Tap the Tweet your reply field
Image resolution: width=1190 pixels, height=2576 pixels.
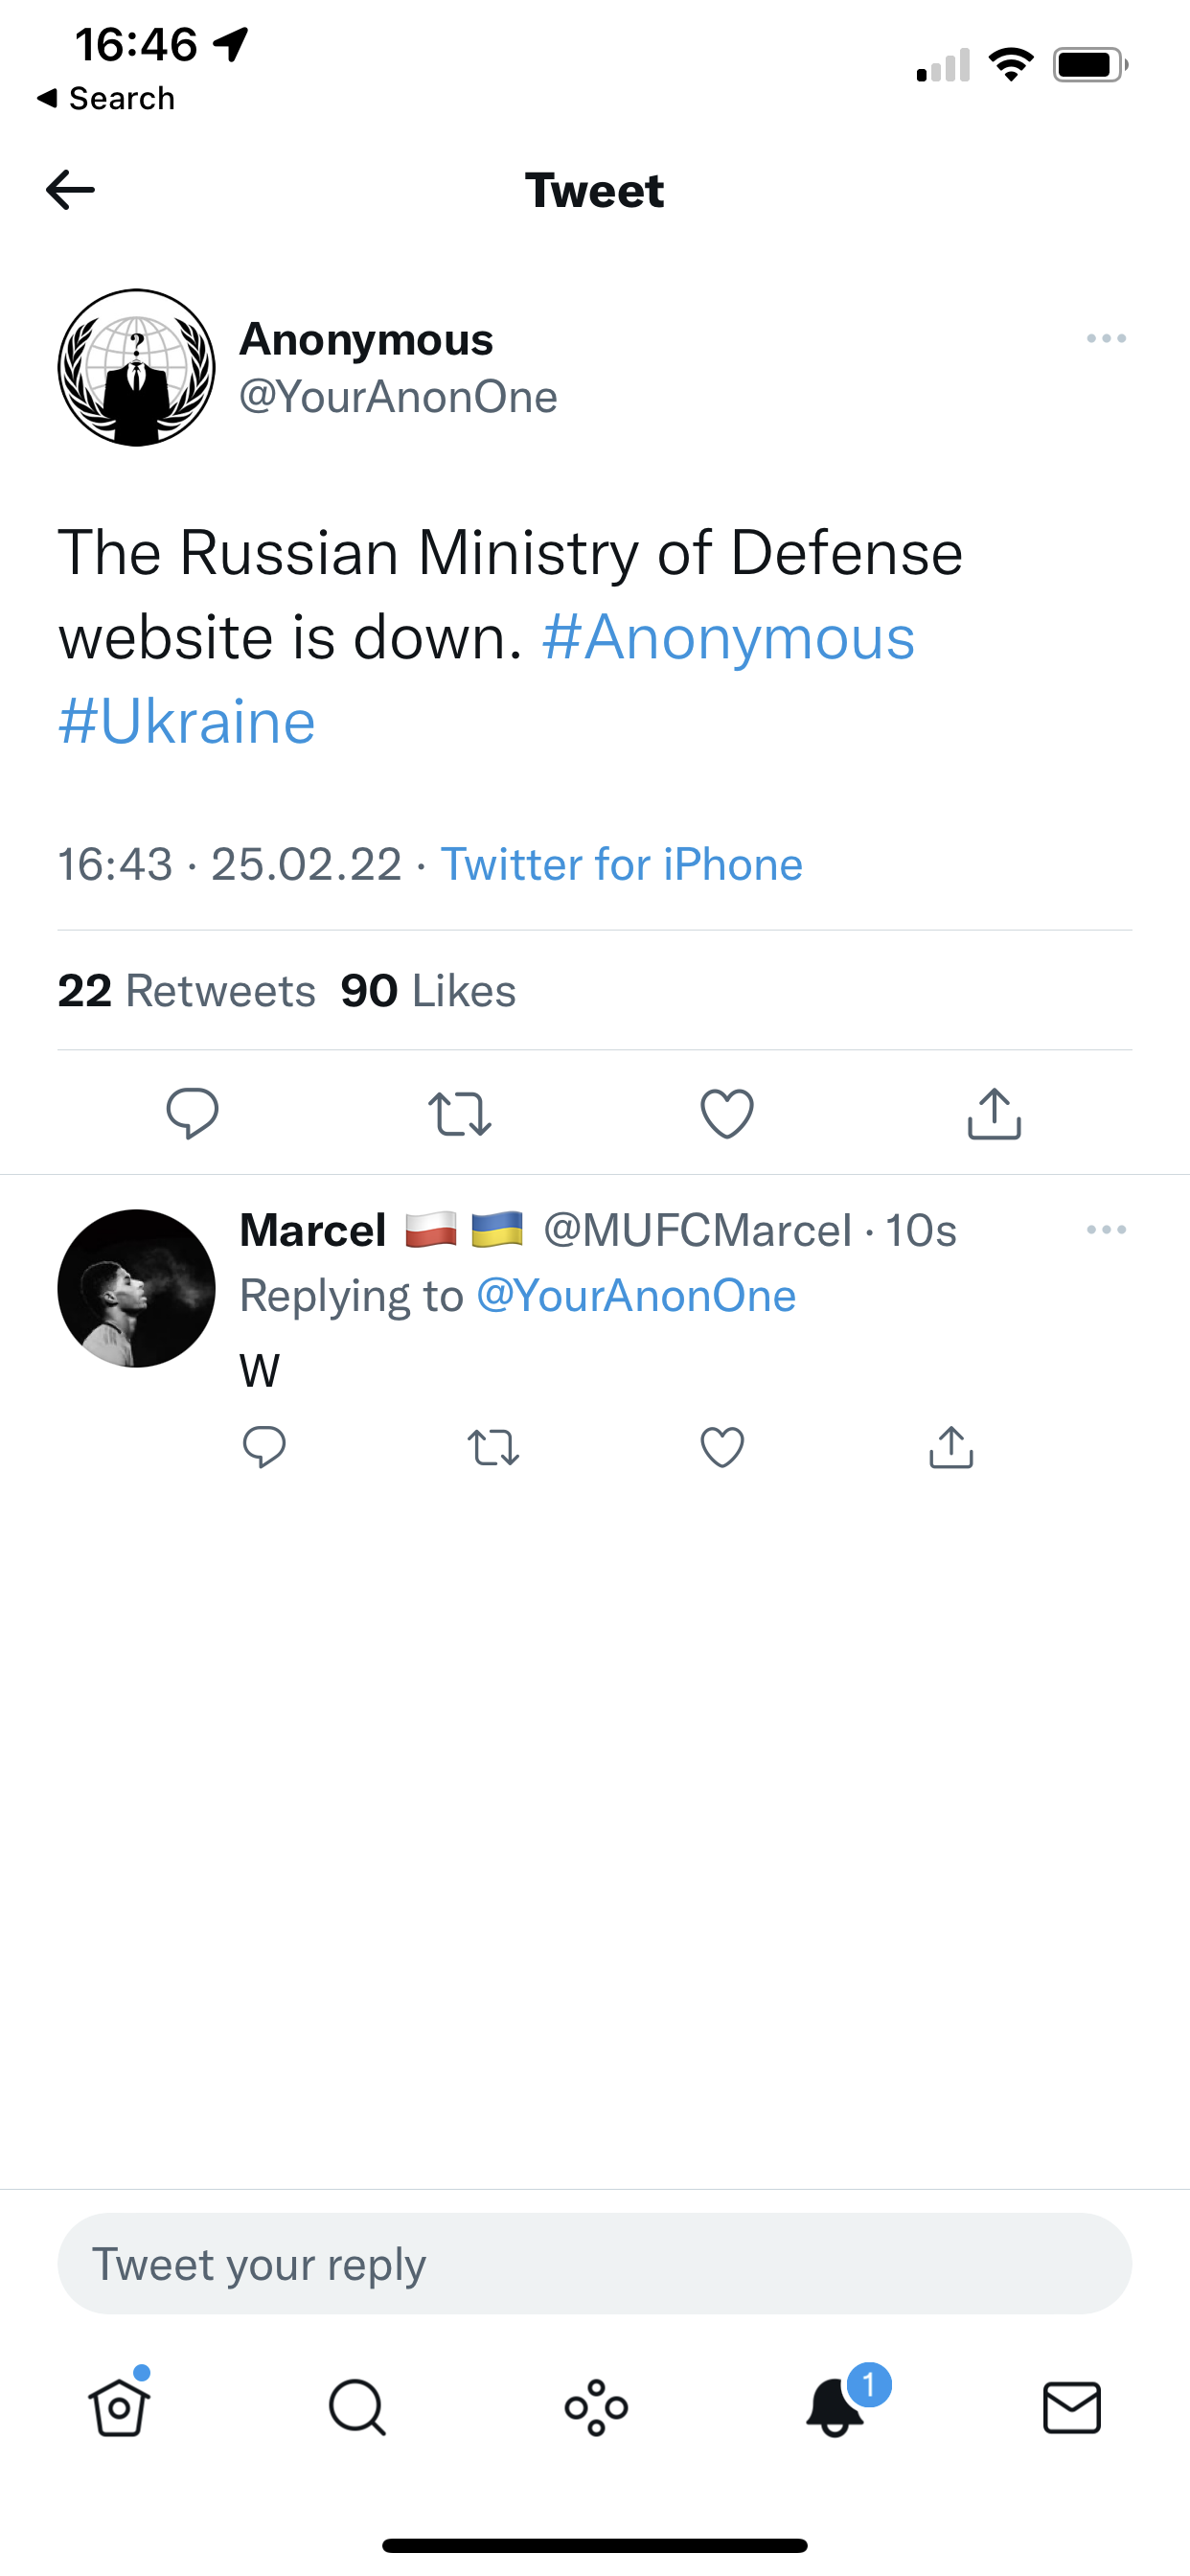coord(594,2264)
